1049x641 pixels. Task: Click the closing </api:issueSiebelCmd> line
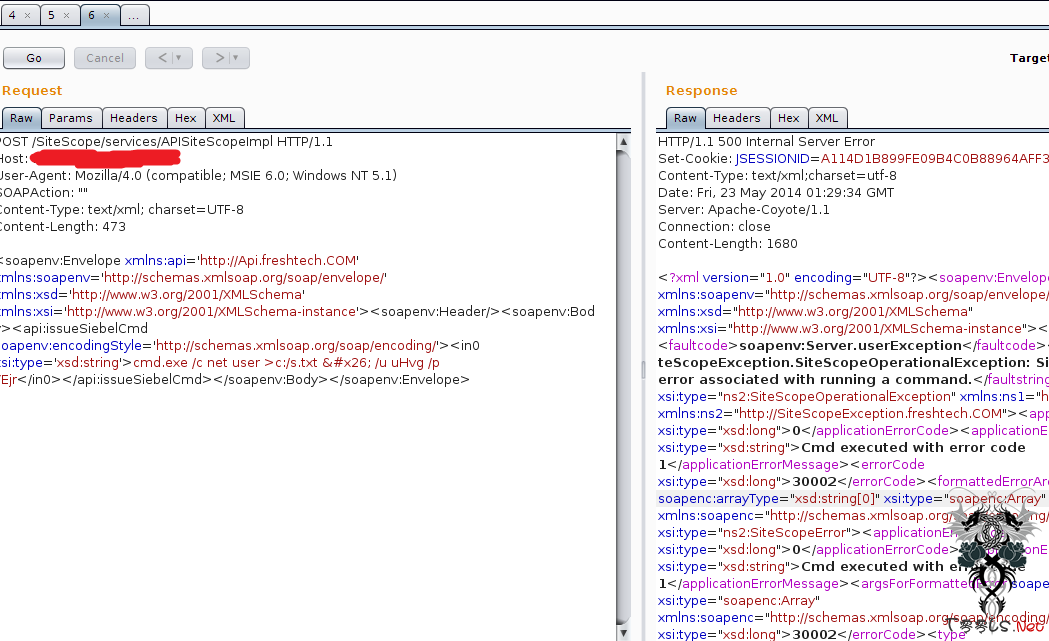[235, 380]
